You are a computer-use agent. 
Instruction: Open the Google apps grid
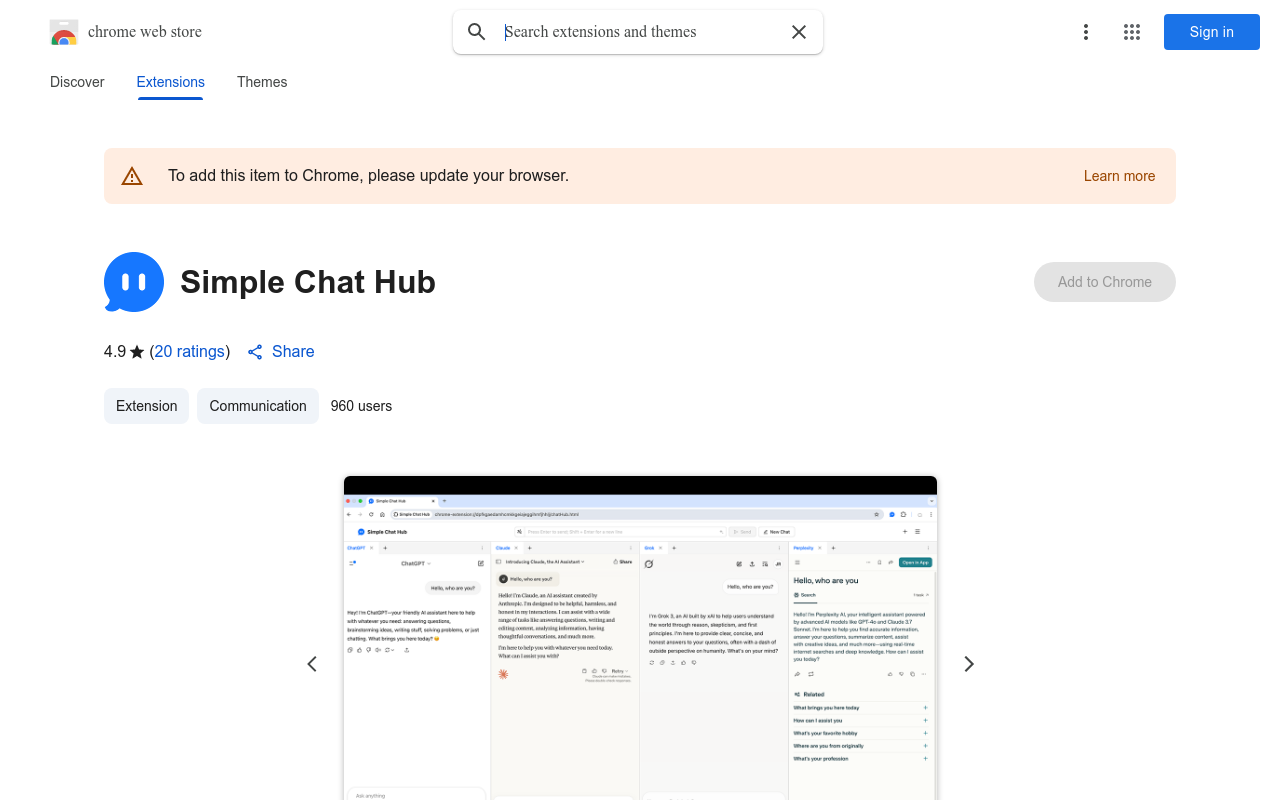pyautogui.click(x=1132, y=32)
